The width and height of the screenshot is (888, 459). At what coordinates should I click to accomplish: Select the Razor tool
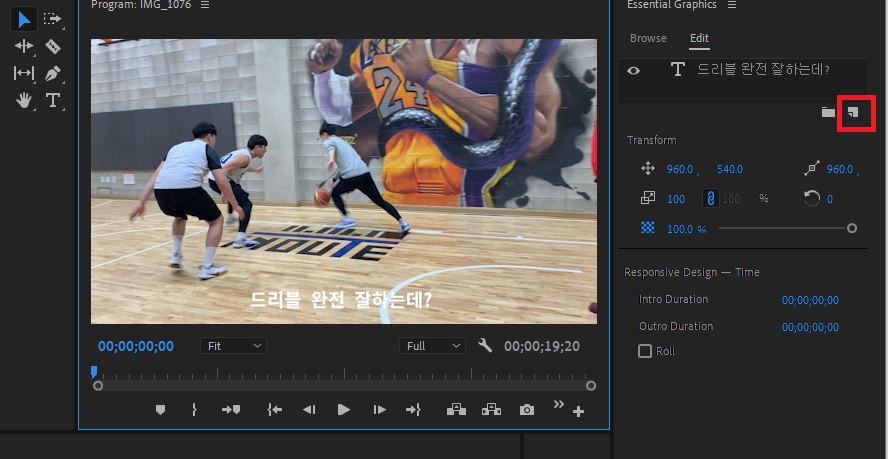[x=53, y=46]
